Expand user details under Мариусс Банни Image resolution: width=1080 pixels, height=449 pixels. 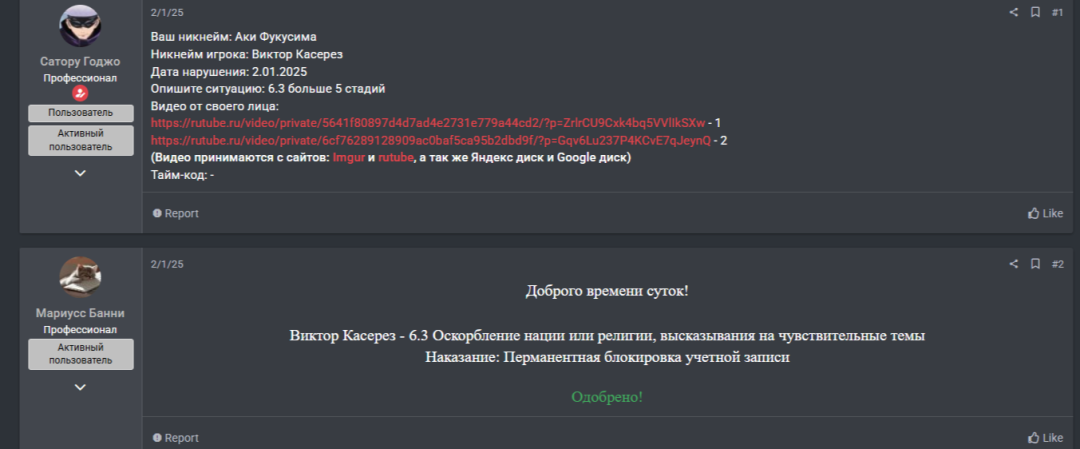pyautogui.click(x=80, y=387)
